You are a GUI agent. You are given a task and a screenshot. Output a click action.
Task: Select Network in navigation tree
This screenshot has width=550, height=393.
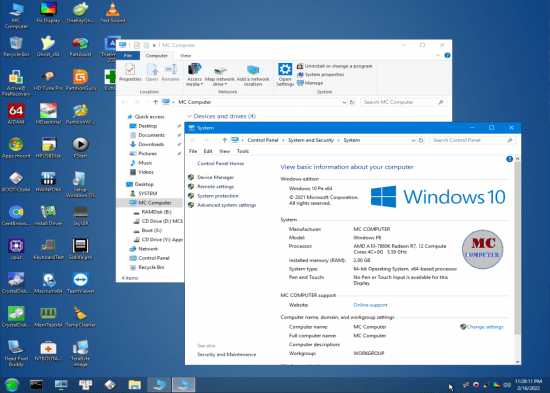(x=144, y=249)
